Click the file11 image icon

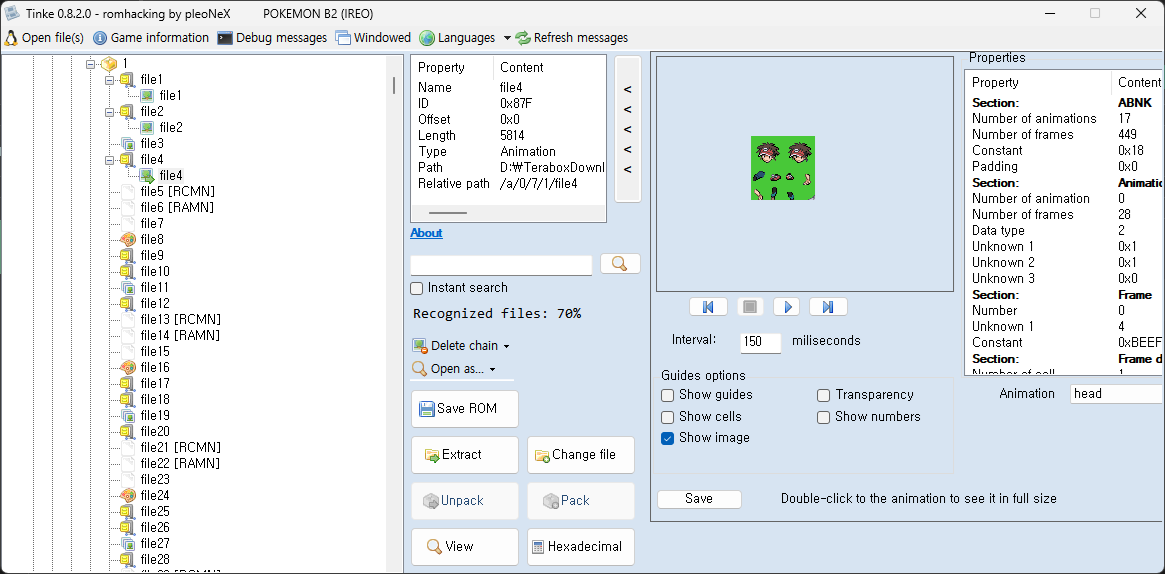point(127,287)
